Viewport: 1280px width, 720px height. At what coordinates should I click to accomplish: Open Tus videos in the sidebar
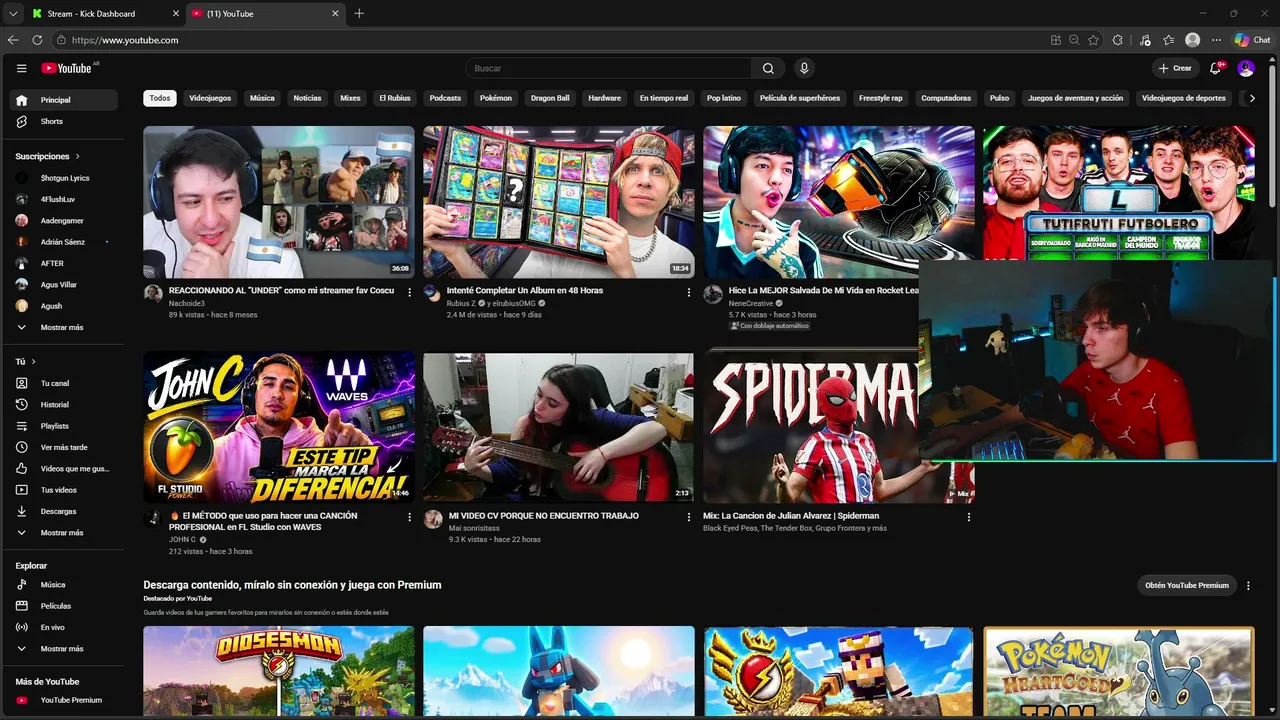click(64, 490)
